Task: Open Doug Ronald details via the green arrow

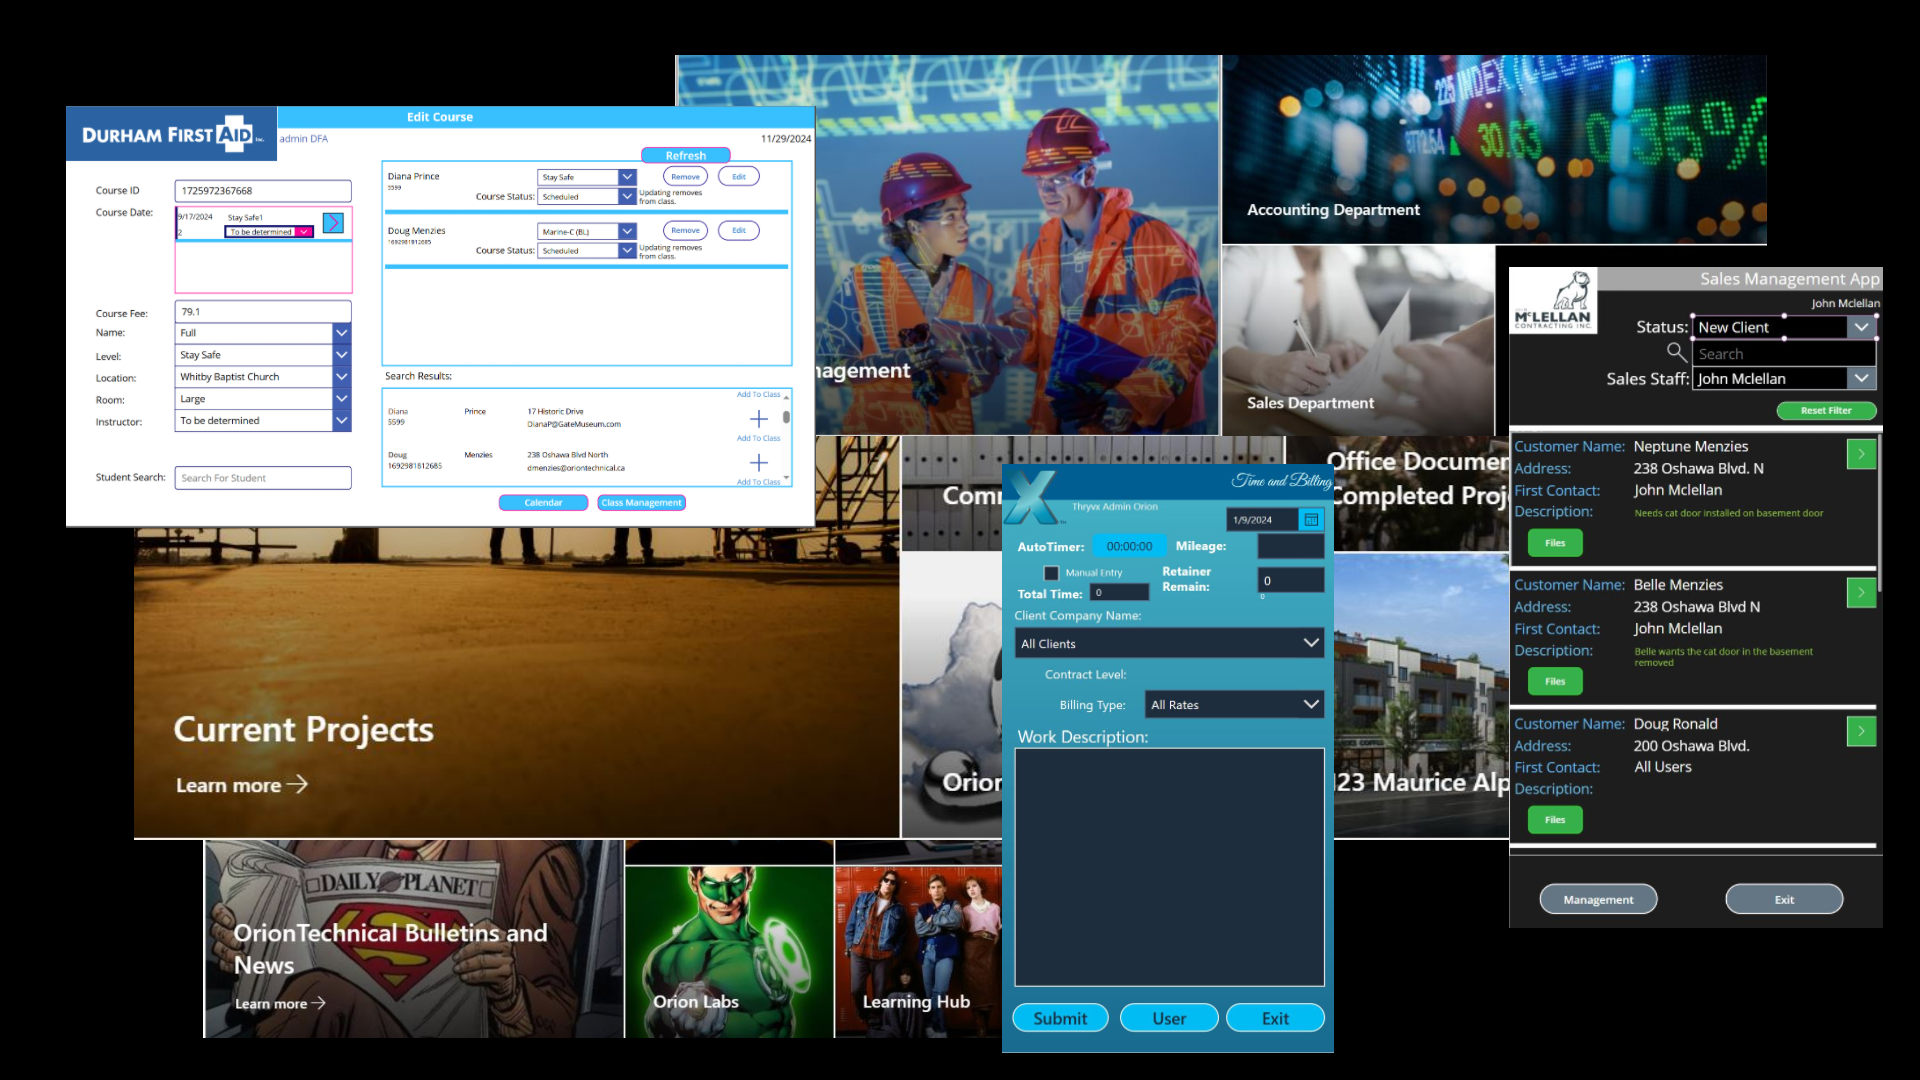Action: [1861, 731]
